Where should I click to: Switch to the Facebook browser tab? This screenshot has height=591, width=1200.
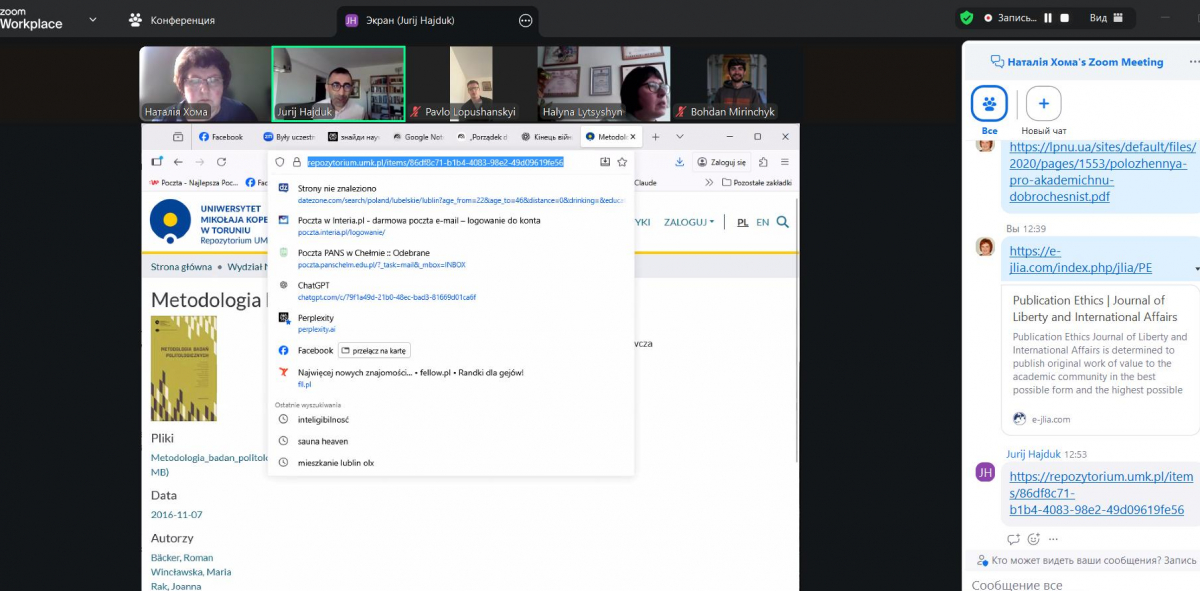pyautogui.click(x=221, y=137)
